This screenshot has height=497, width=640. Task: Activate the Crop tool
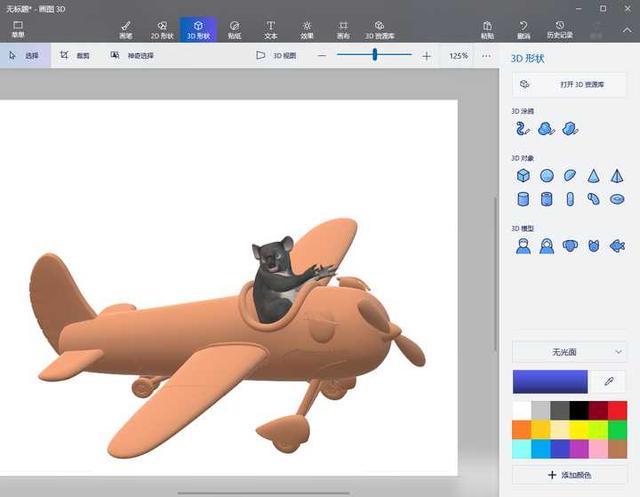[x=74, y=56]
